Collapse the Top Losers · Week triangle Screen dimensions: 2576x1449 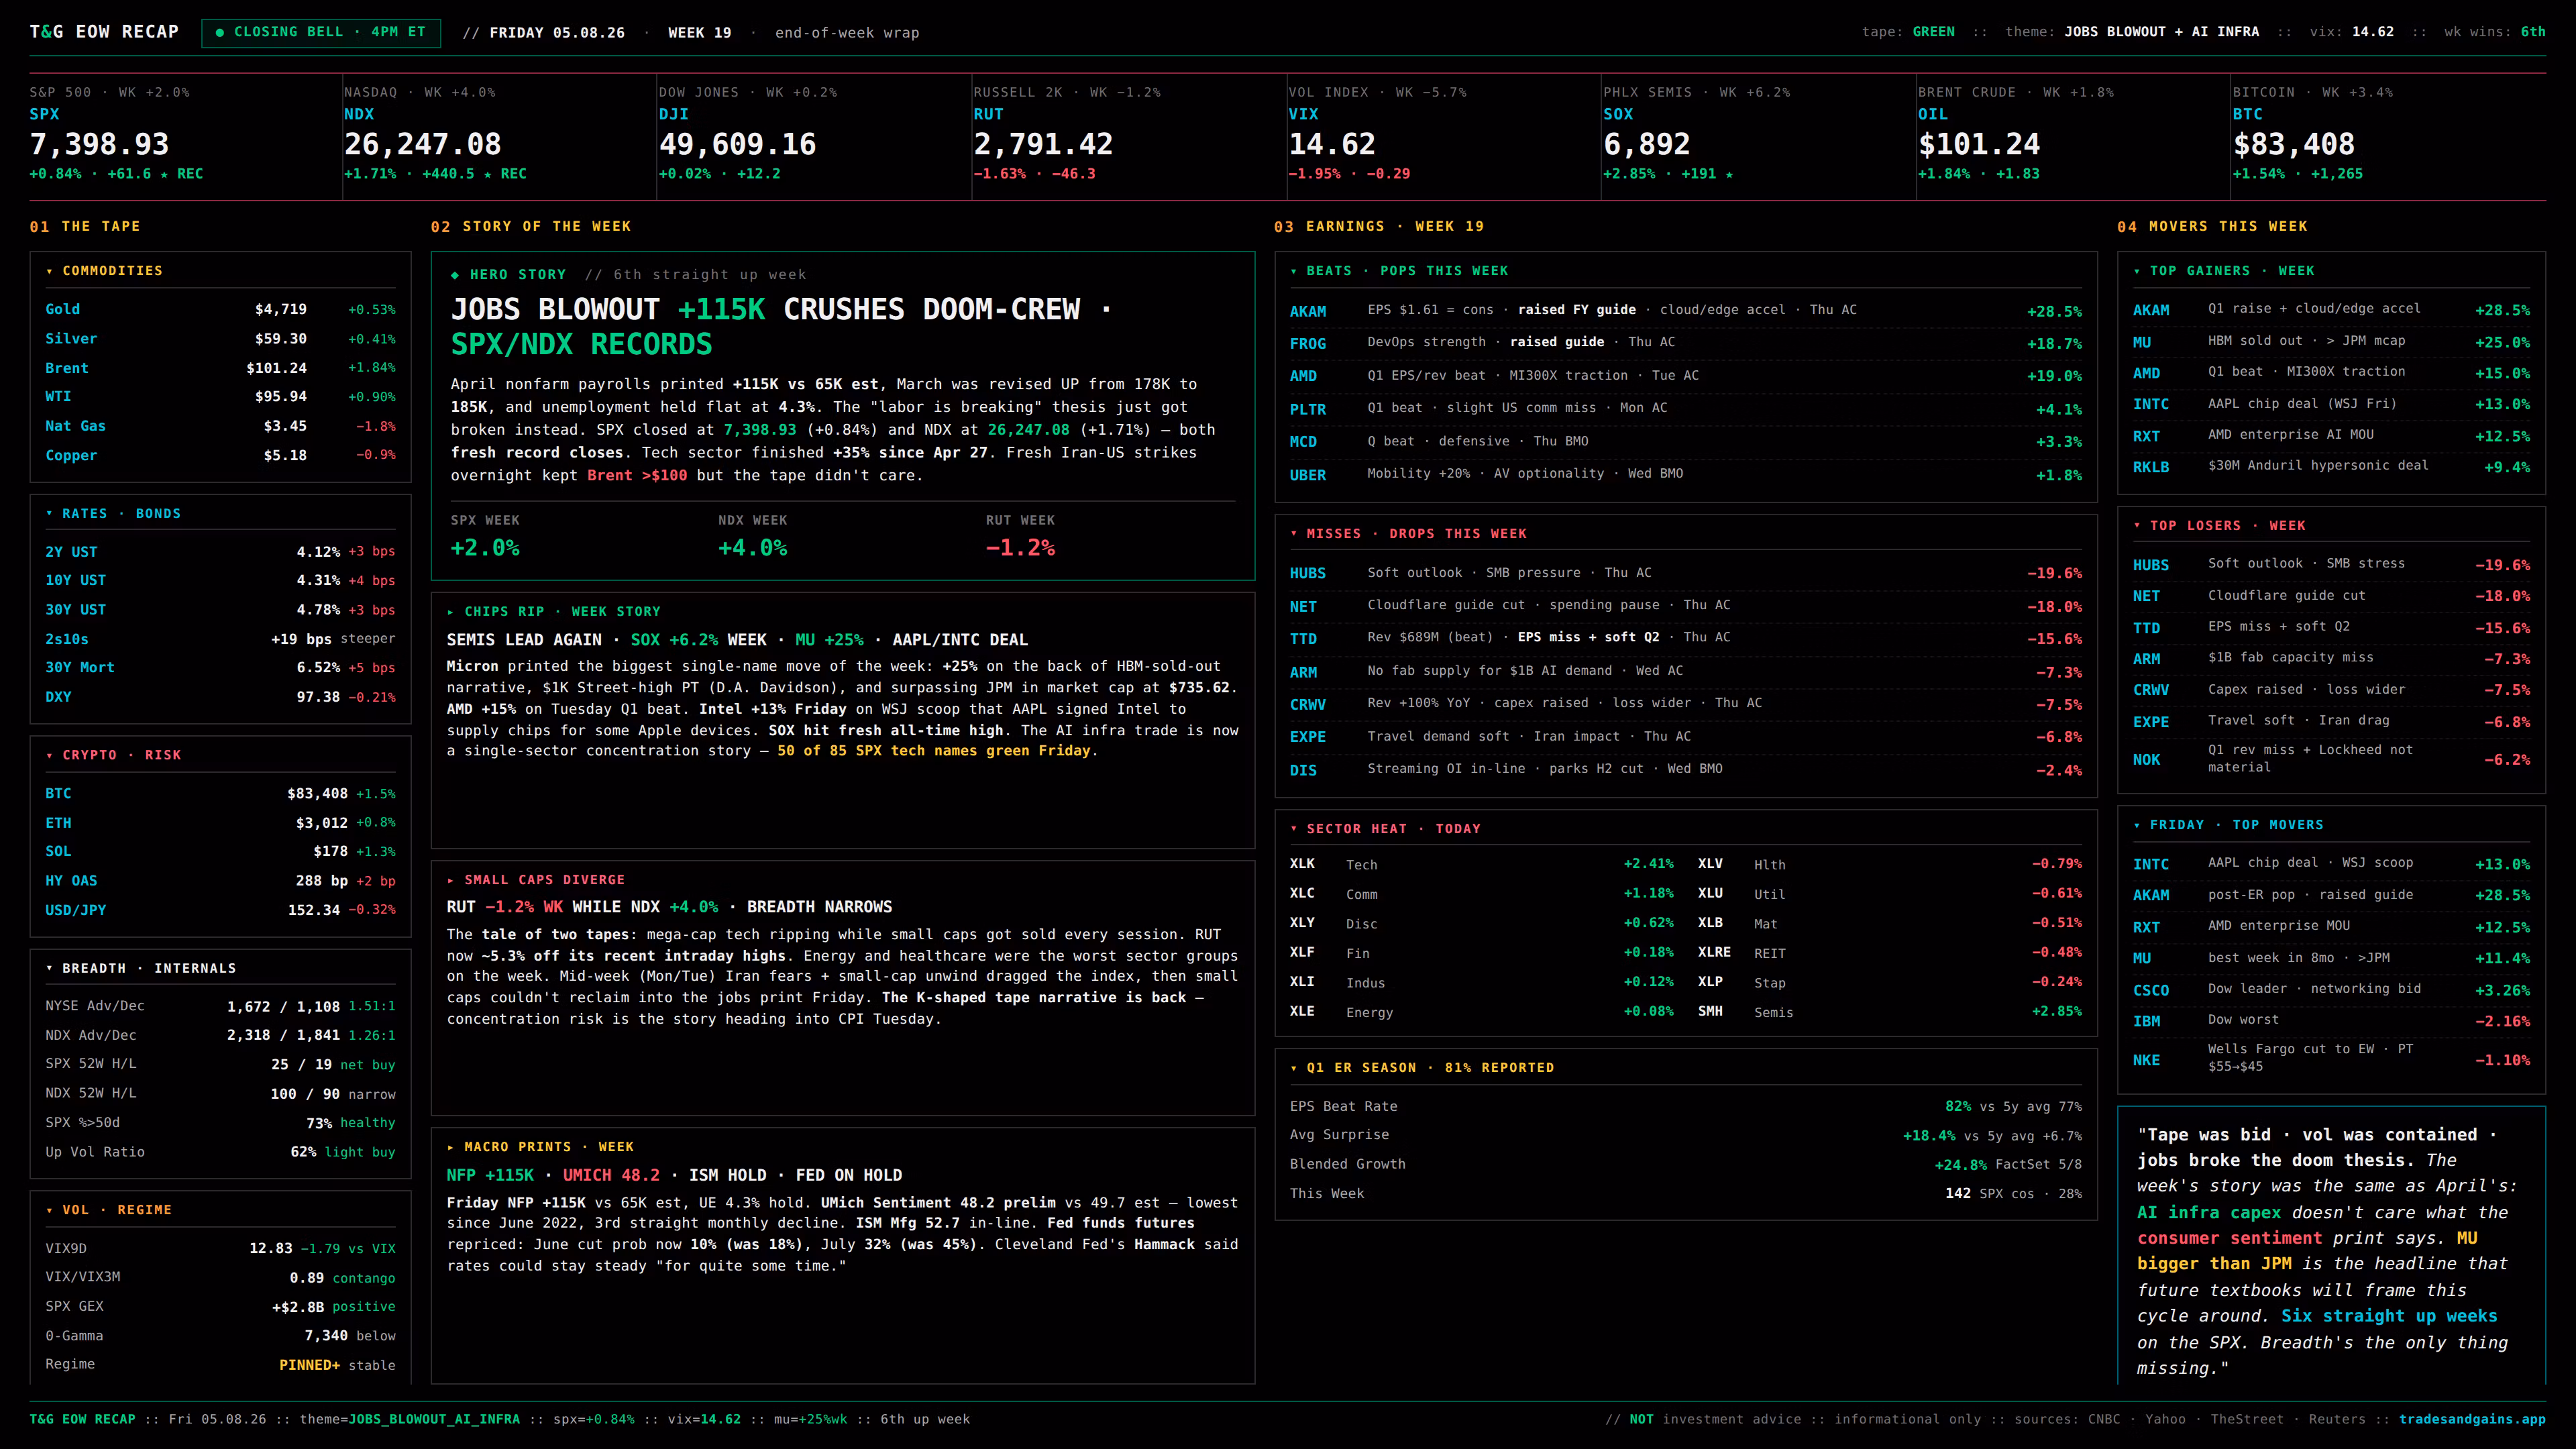pos(2137,526)
